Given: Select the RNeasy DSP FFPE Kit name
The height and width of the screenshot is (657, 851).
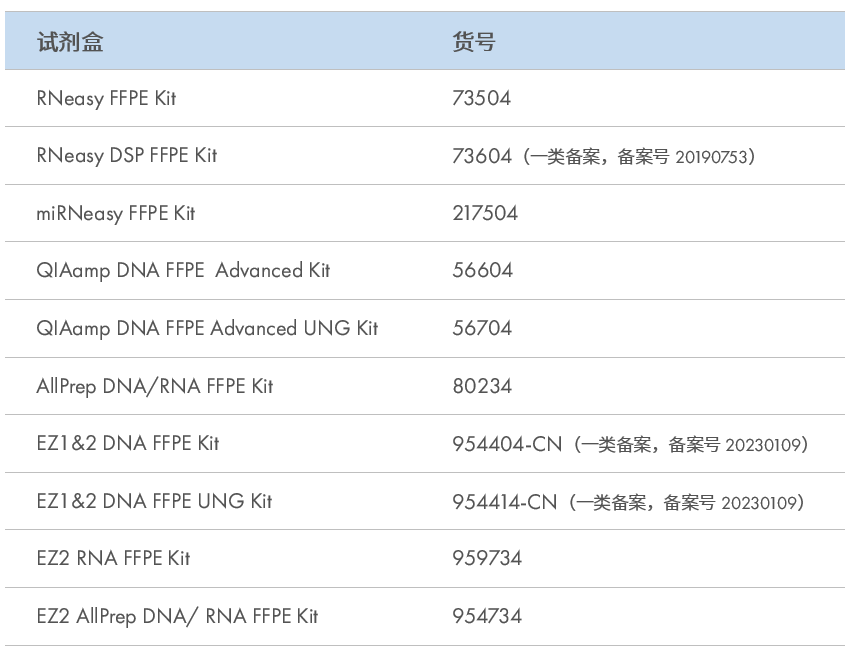Looking at the screenshot, I should [126, 156].
